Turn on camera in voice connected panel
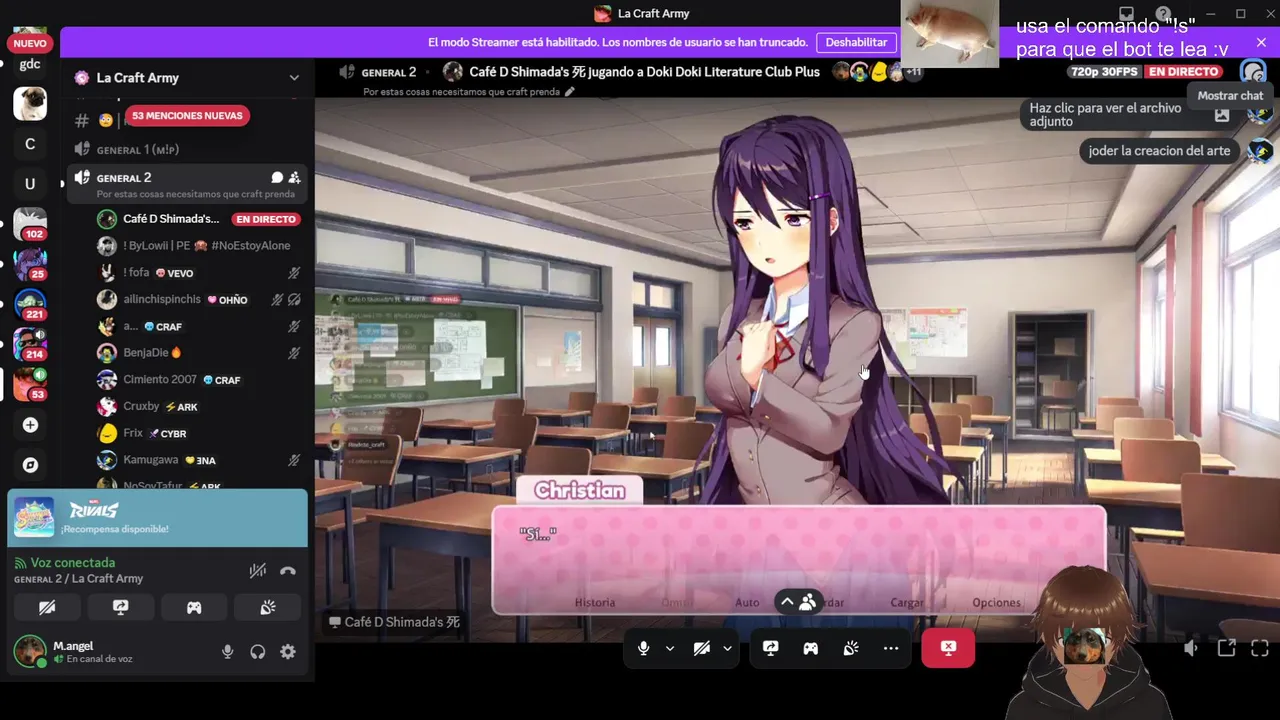 [x=47, y=607]
